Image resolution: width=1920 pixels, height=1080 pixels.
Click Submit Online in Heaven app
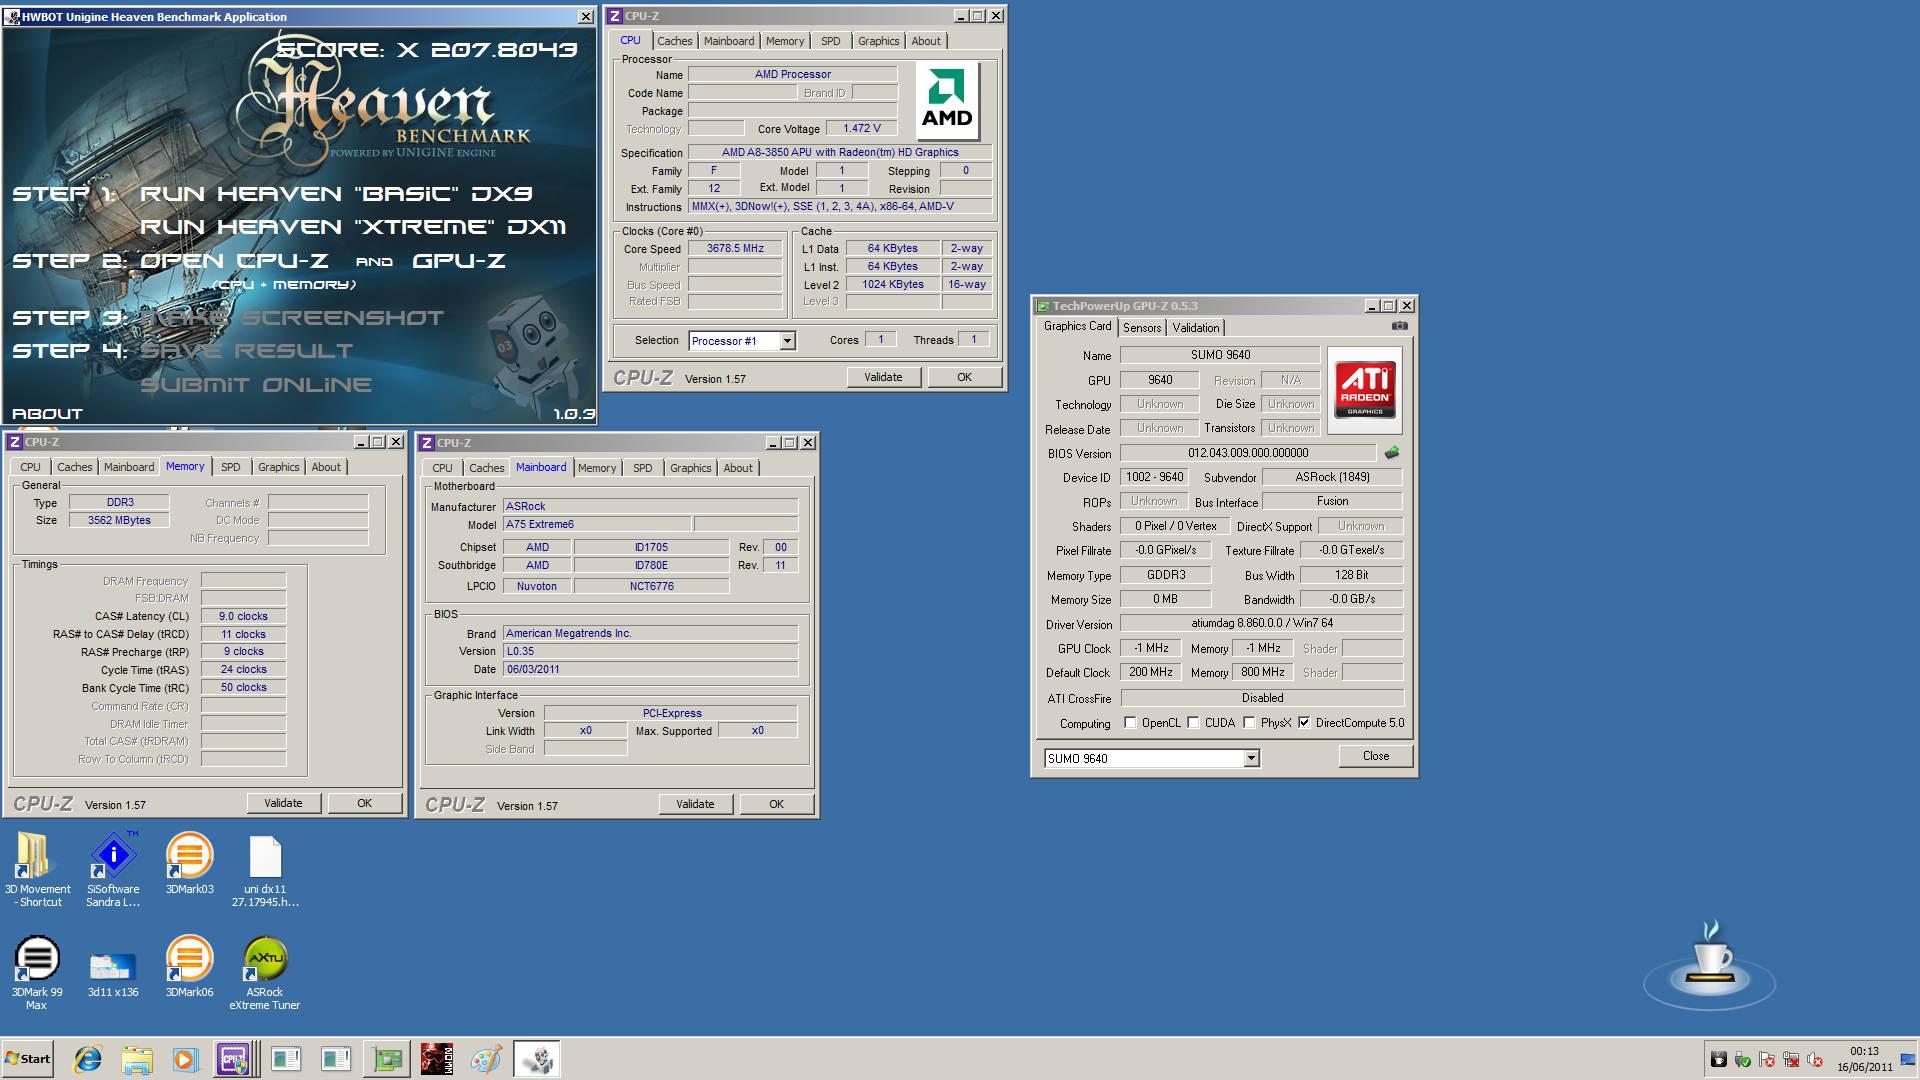click(256, 385)
